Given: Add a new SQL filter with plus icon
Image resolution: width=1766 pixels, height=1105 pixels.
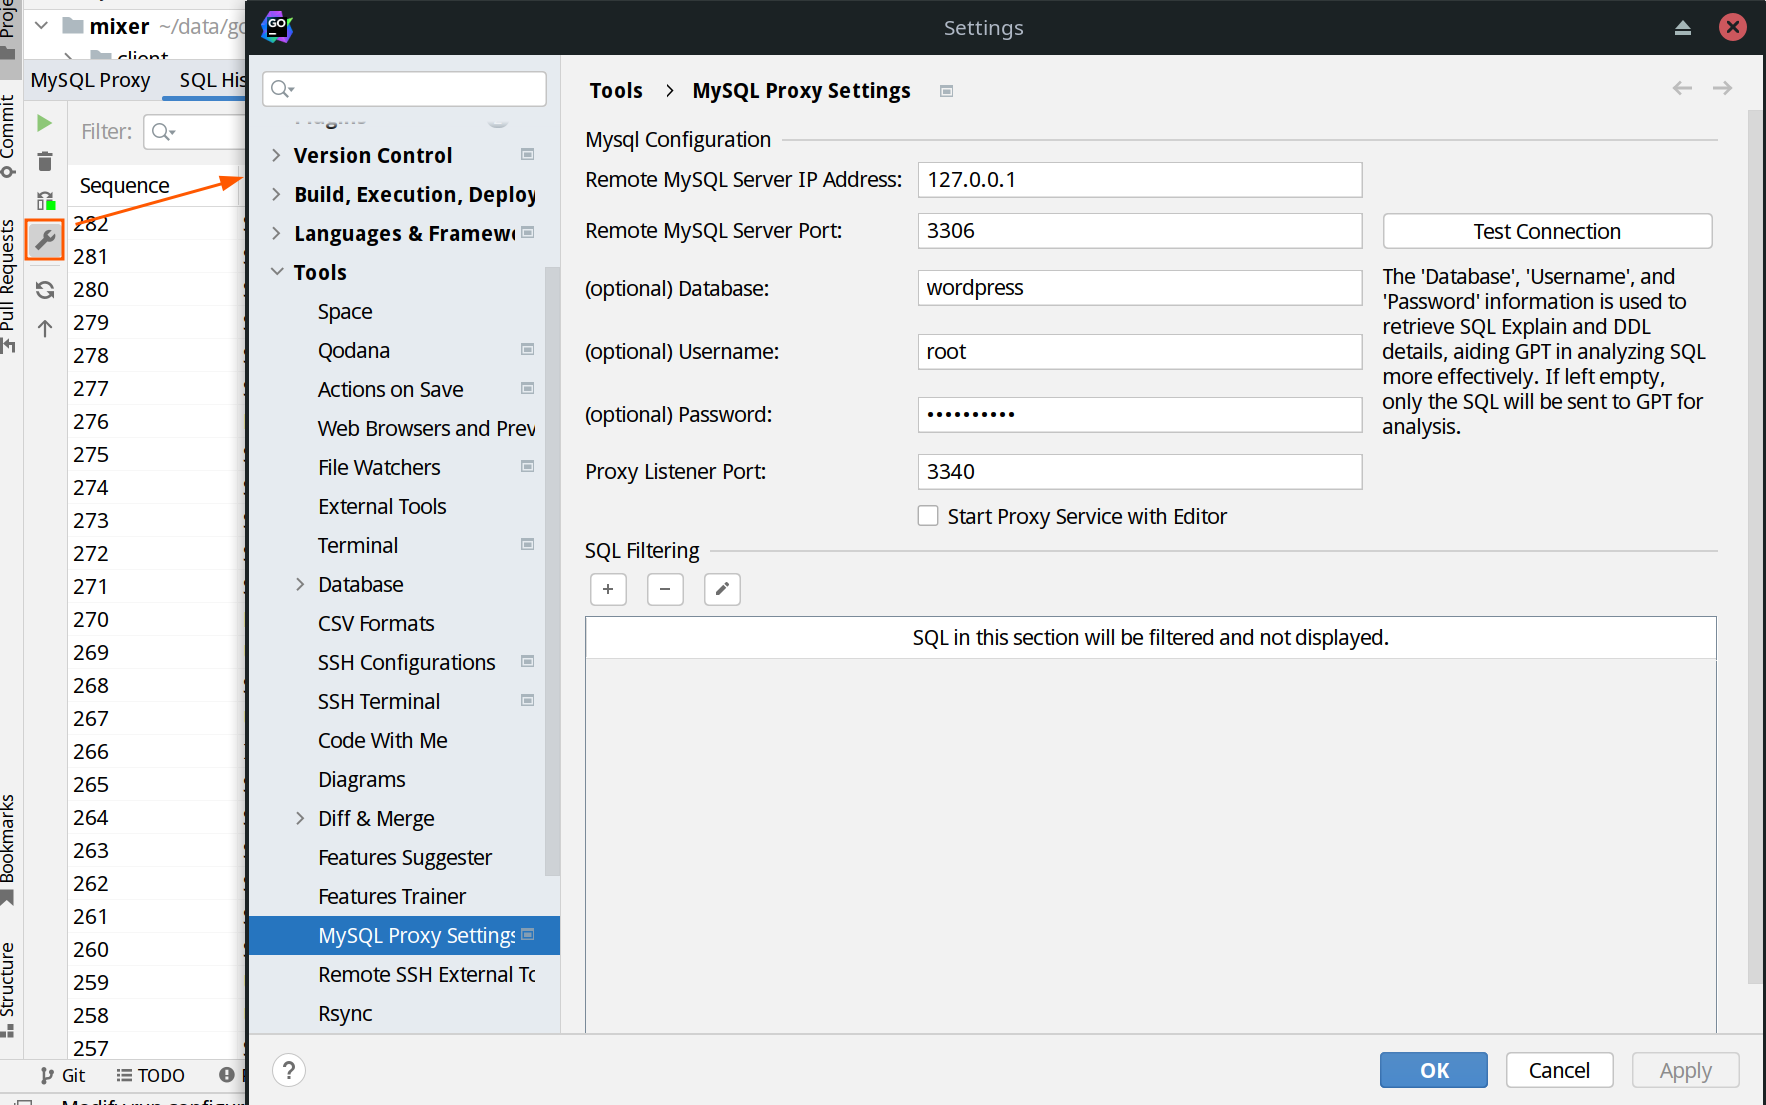Looking at the screenshot, I should click(x=608, y=589).
